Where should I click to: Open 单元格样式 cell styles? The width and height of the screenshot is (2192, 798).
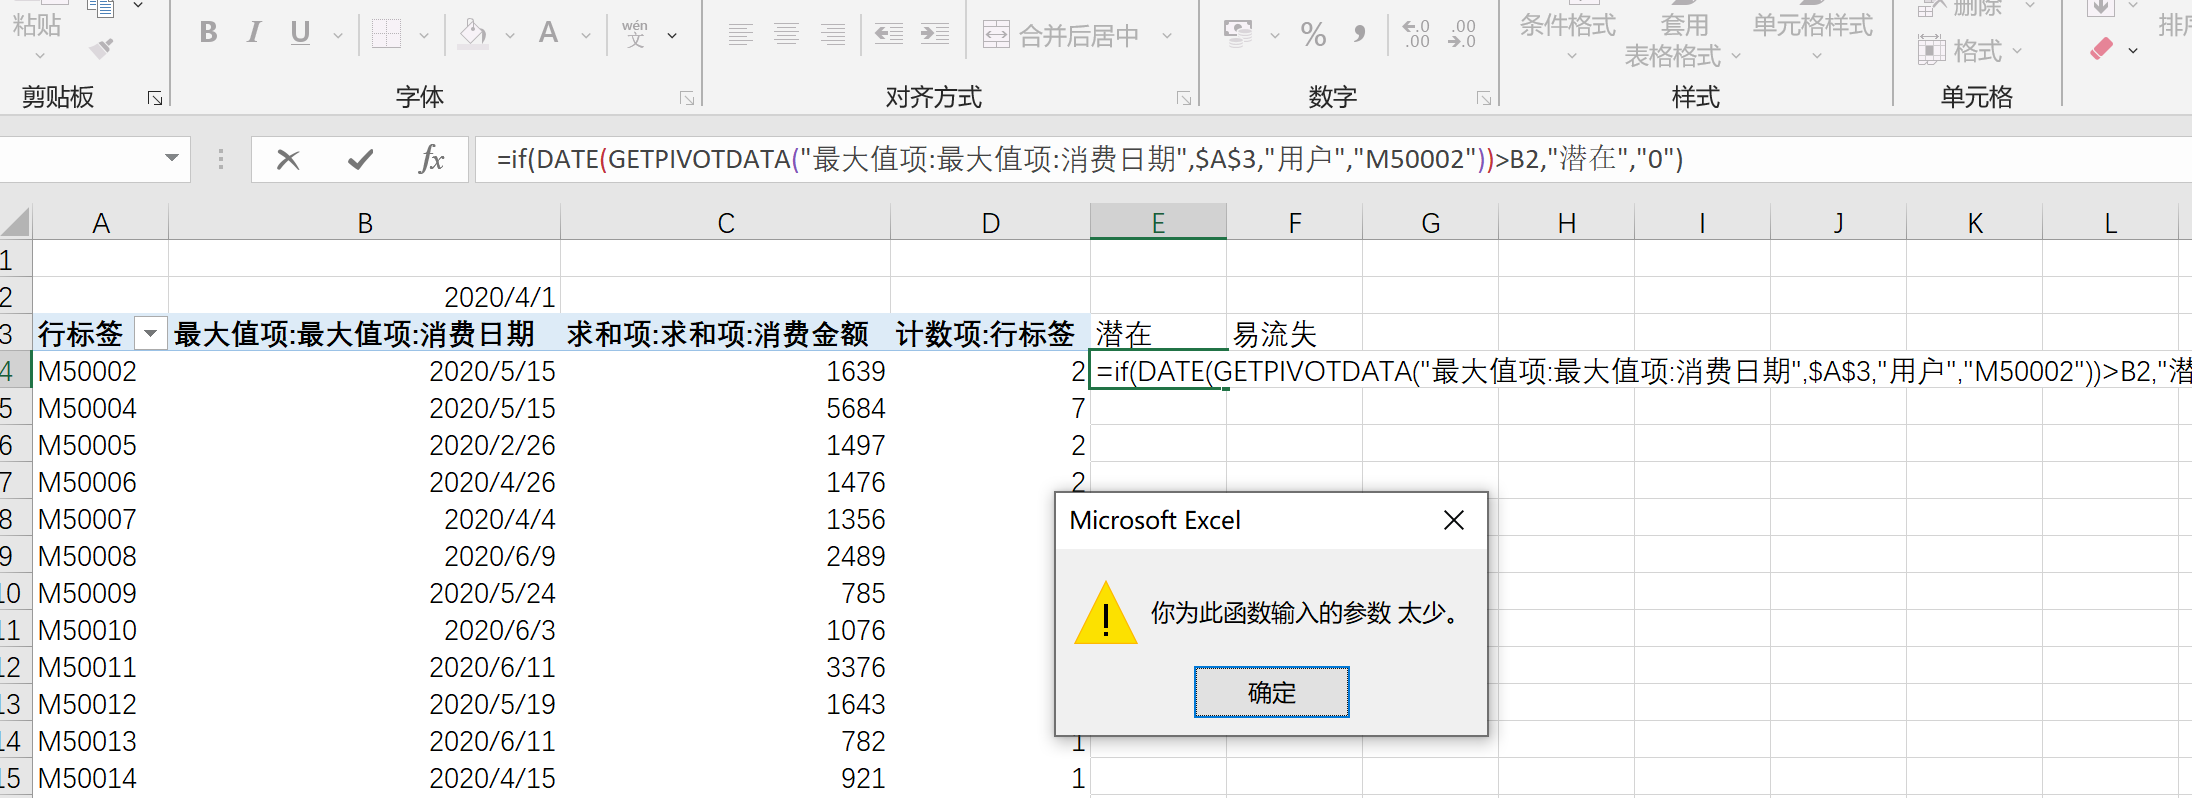1812,32
